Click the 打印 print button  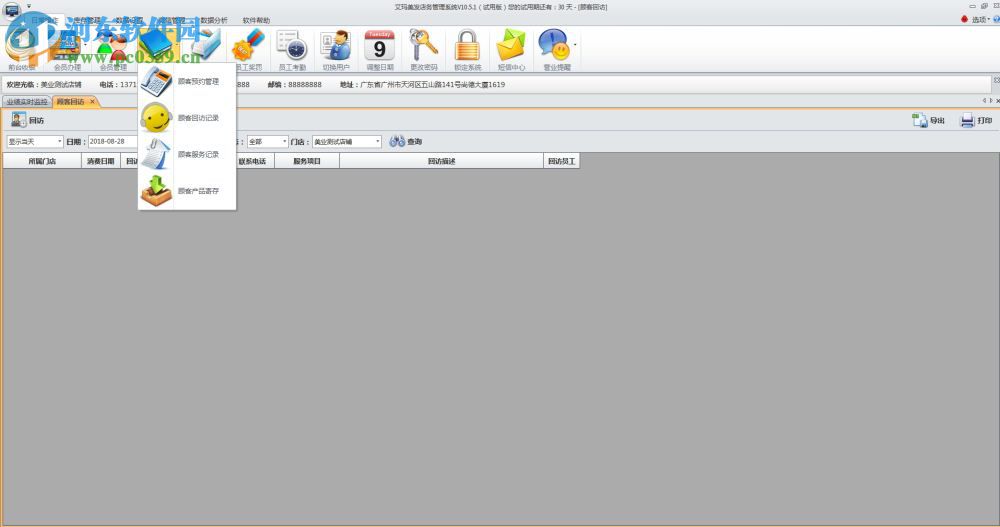click(x=976, y=120)
